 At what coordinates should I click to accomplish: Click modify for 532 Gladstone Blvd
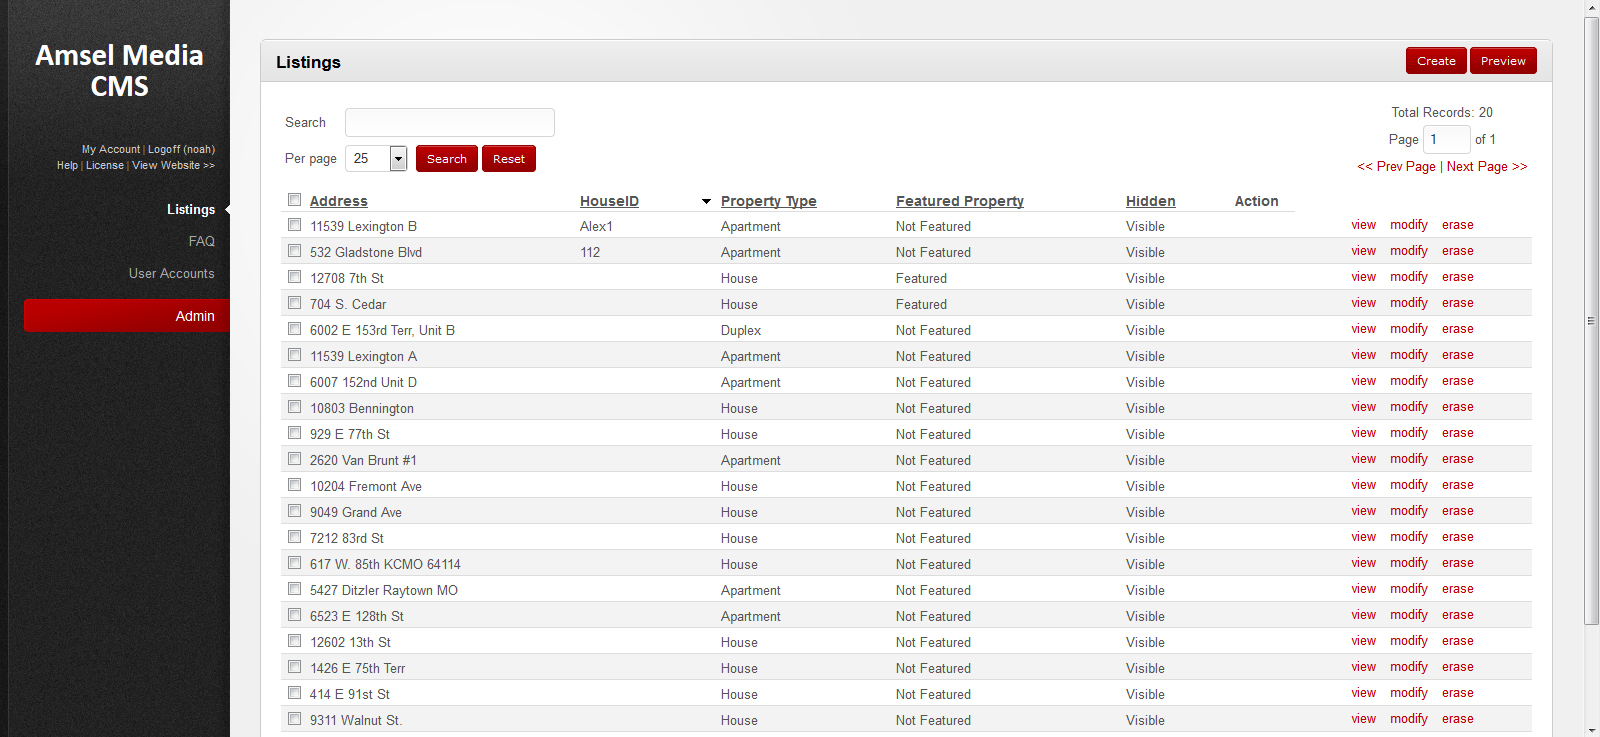pyautogui.click(x=1408, y=251)
